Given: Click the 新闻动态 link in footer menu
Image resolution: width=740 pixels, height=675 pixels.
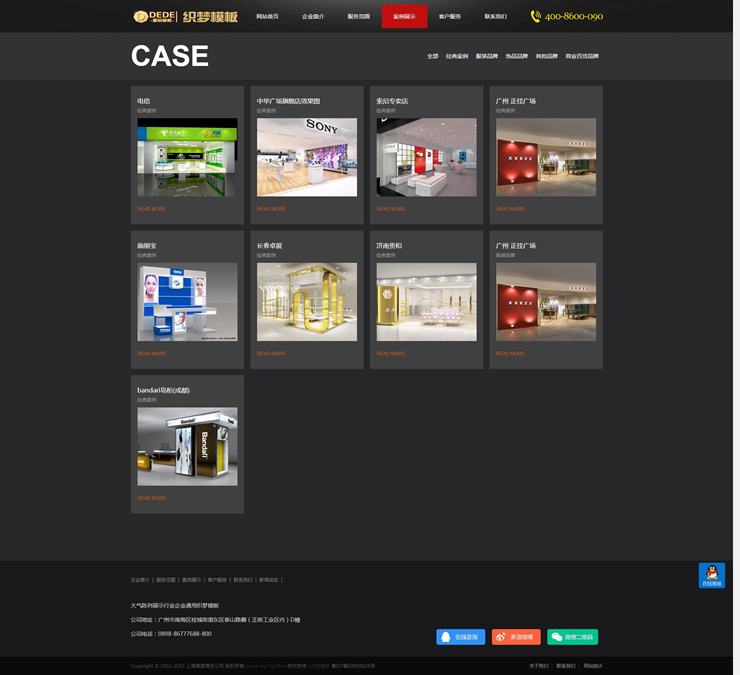Looking at the screenshot, I should [268, 580].
